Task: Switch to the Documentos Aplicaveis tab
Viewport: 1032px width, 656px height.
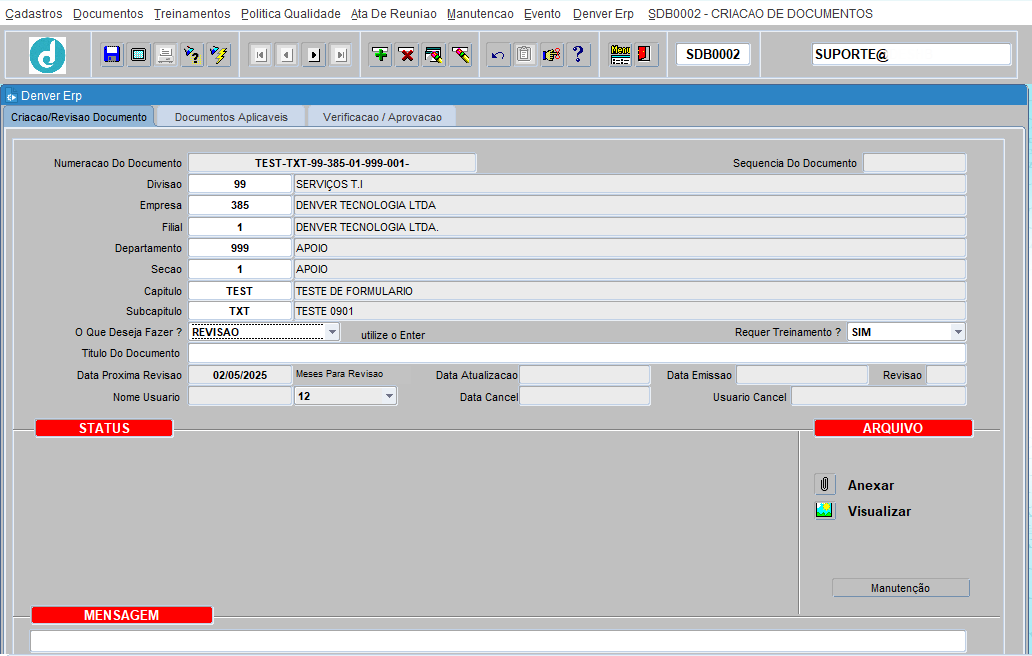Action: tap(231, 117)
